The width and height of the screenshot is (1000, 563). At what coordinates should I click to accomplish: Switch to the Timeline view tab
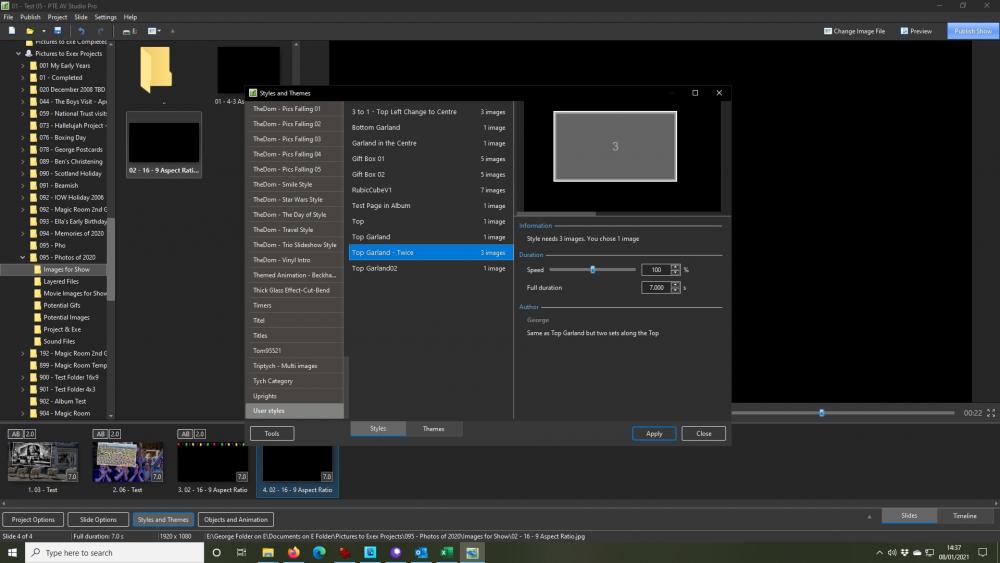tap(964, 516)
